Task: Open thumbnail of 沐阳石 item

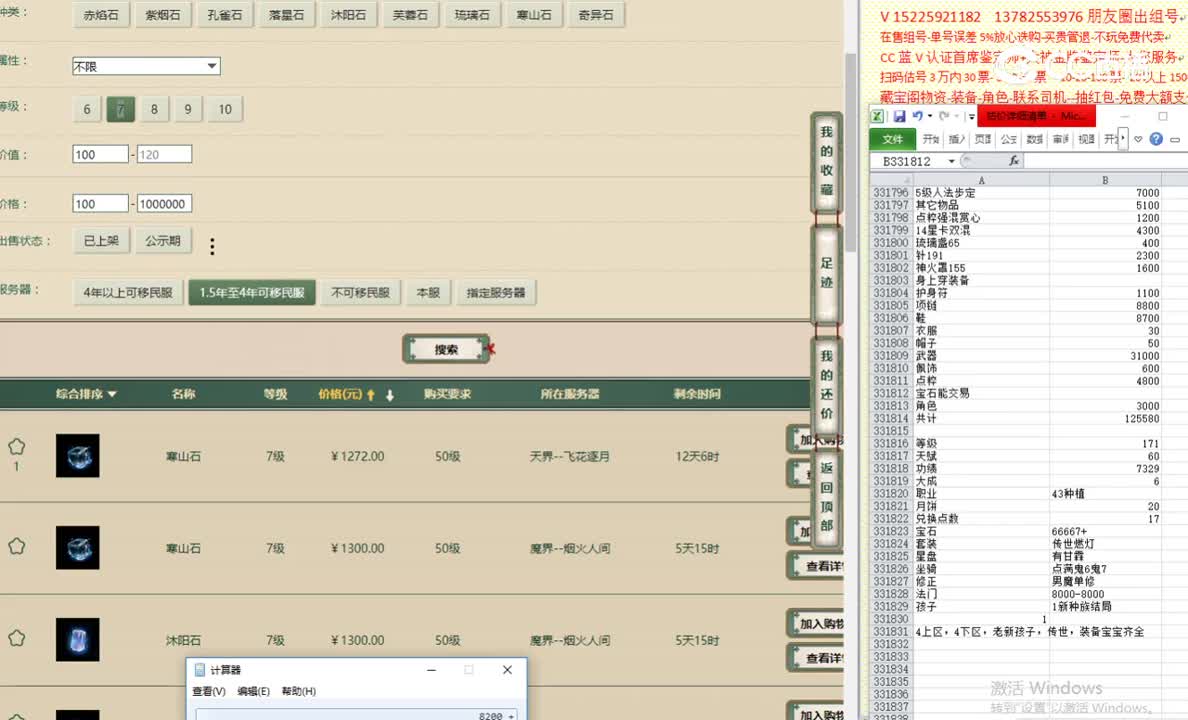Action: (x=77, y=640)
